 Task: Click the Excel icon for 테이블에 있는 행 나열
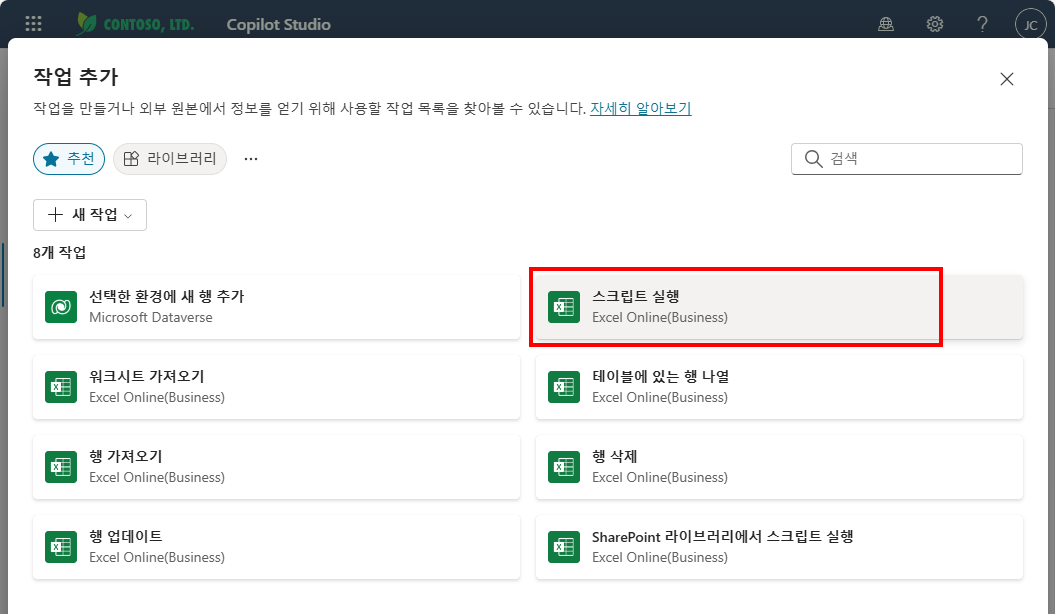[564, 387]
